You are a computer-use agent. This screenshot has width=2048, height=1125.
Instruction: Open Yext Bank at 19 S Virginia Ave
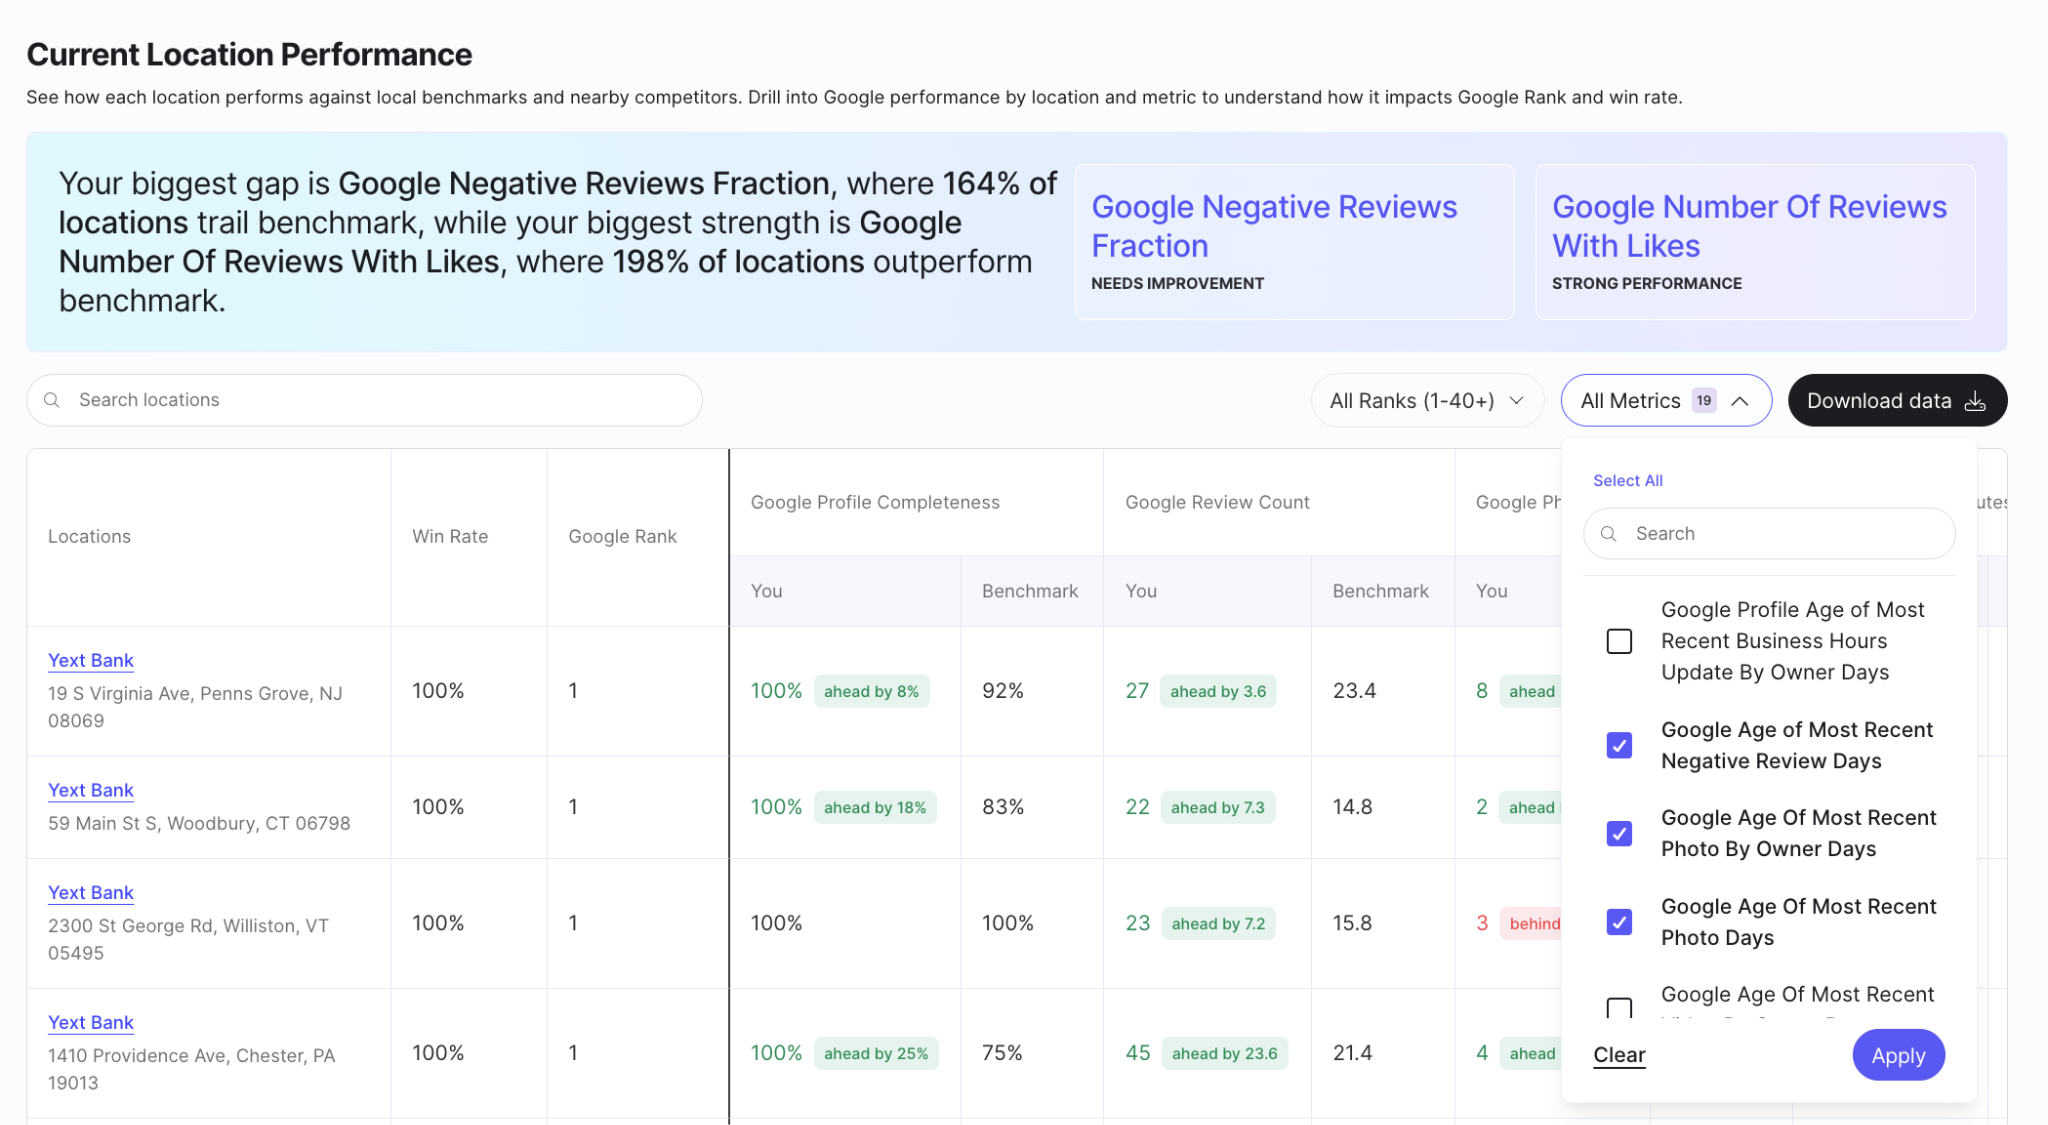pyautogui.click(x=91, y=660)
